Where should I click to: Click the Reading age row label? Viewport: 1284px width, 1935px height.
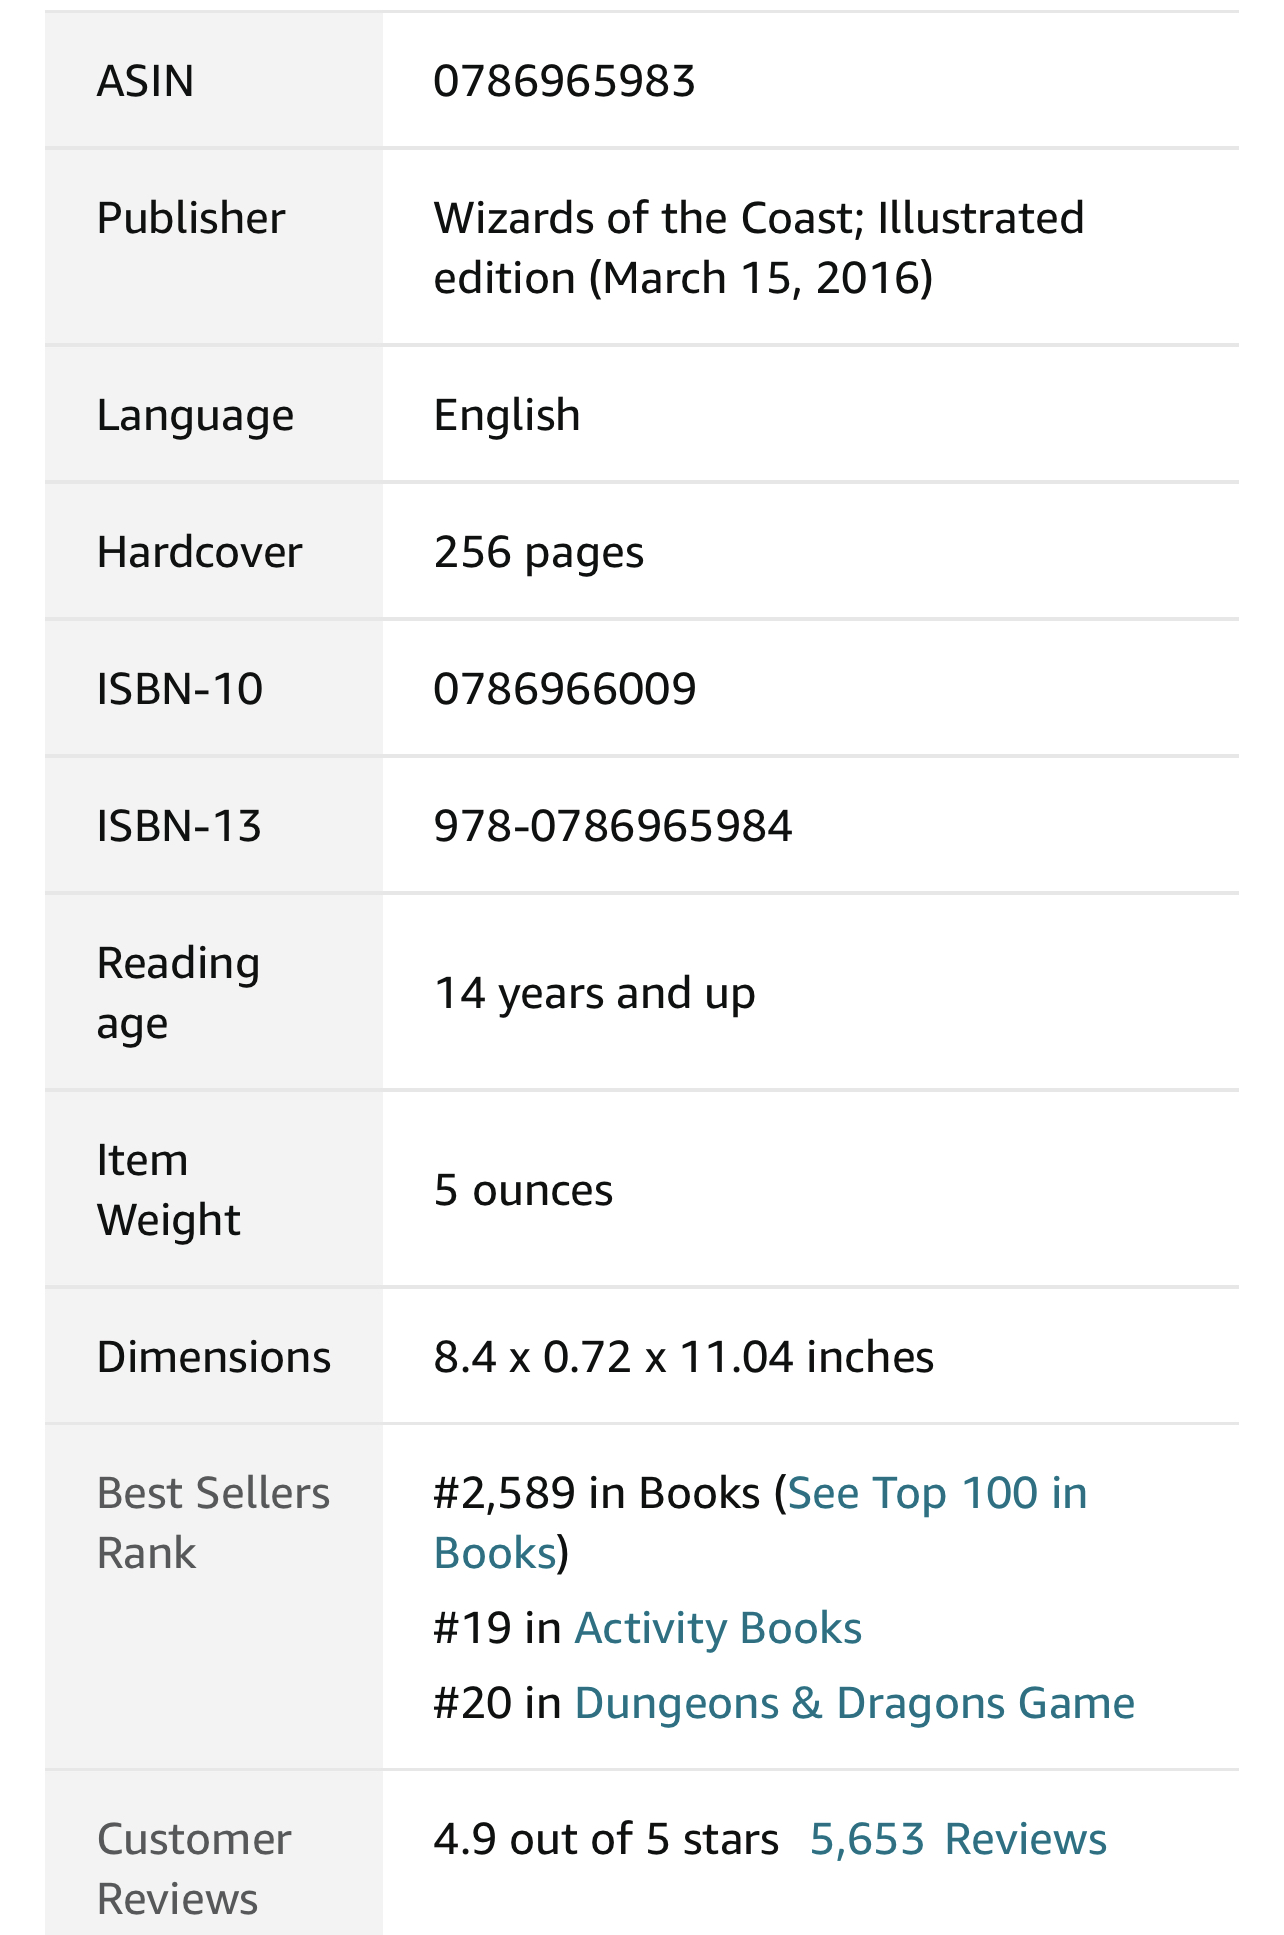(178, 992)
